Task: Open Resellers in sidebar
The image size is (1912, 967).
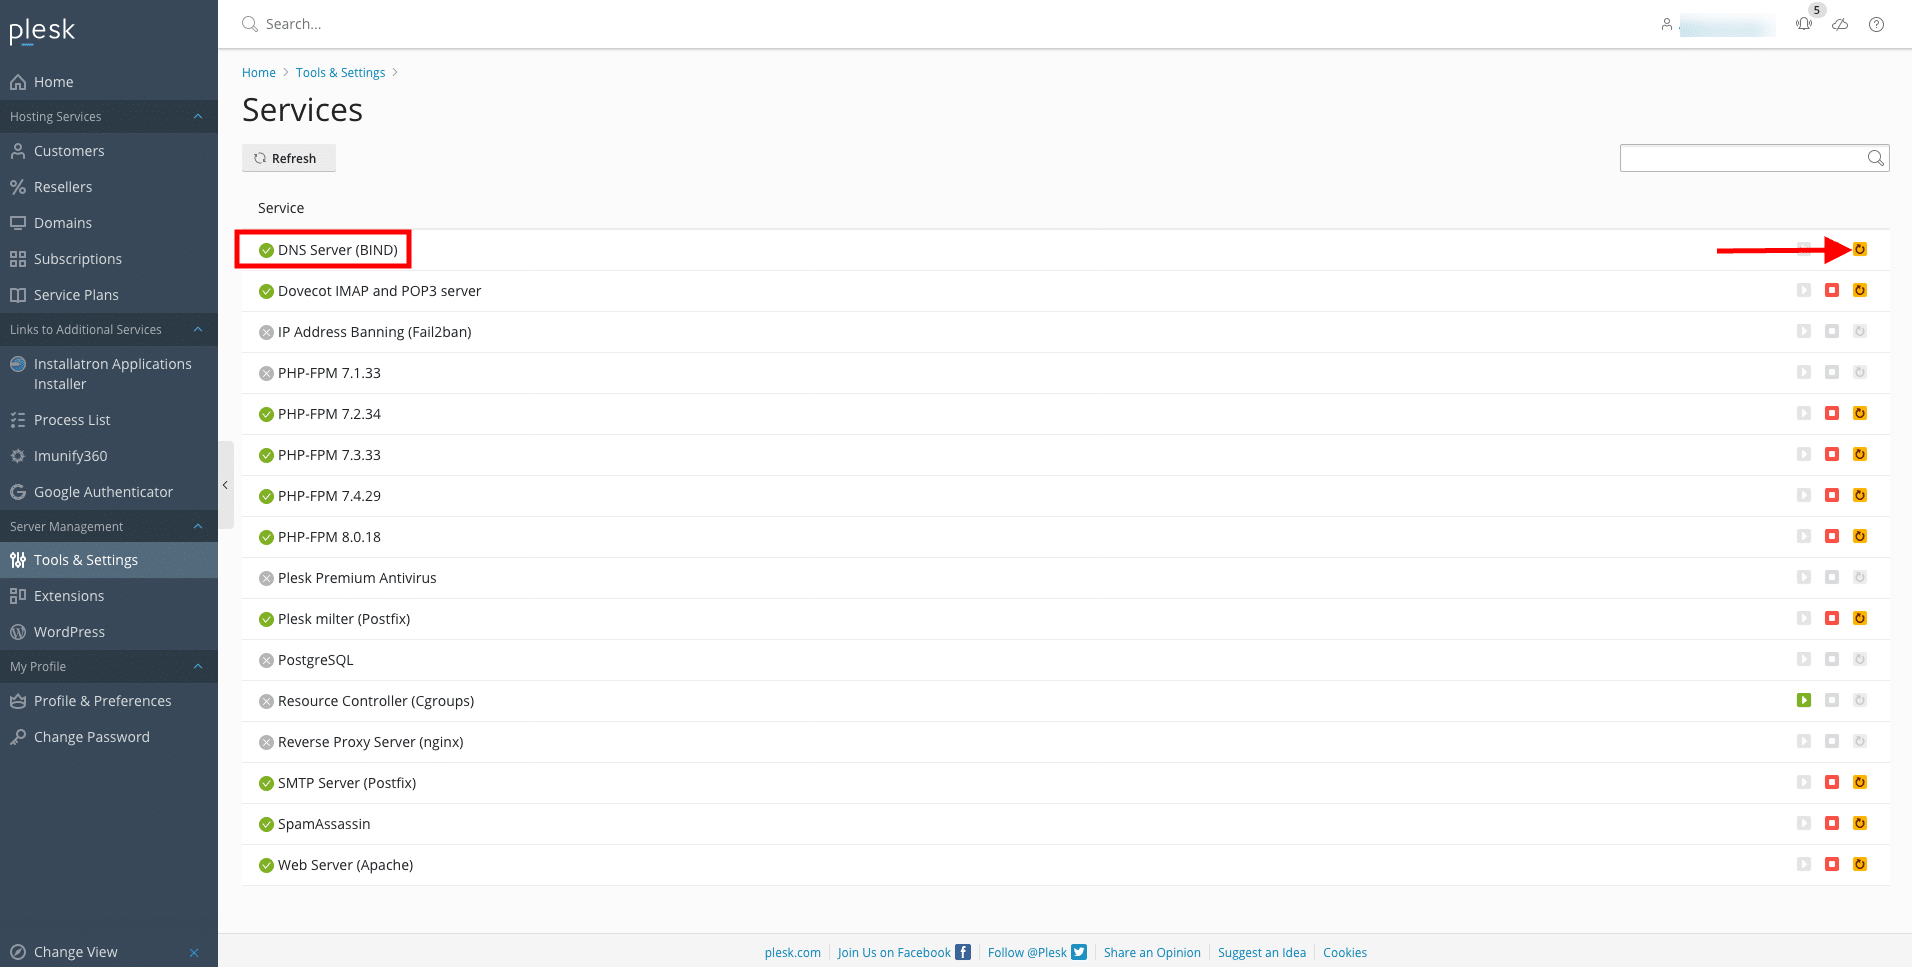Action: (x=109, y=187)
